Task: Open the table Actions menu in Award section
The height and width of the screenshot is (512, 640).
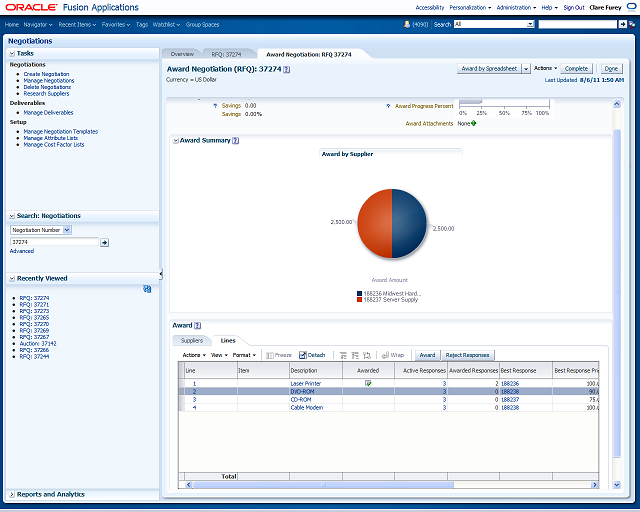Action: tap(194, 355)
